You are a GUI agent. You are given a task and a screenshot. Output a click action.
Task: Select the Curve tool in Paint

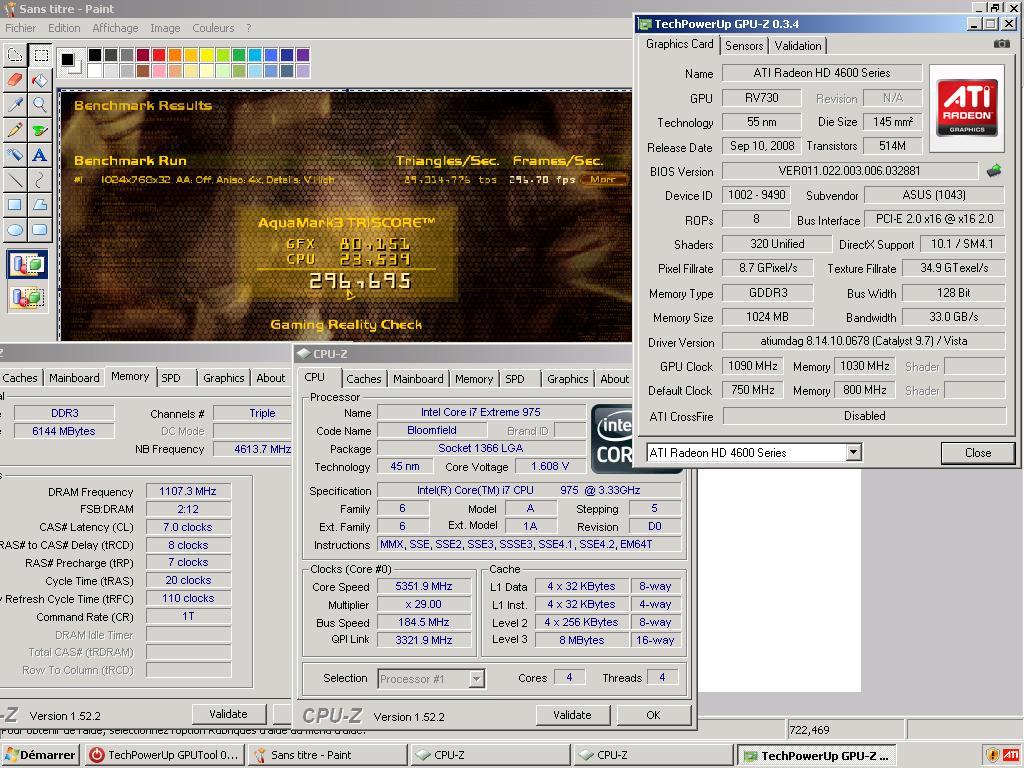coord(40,180)
